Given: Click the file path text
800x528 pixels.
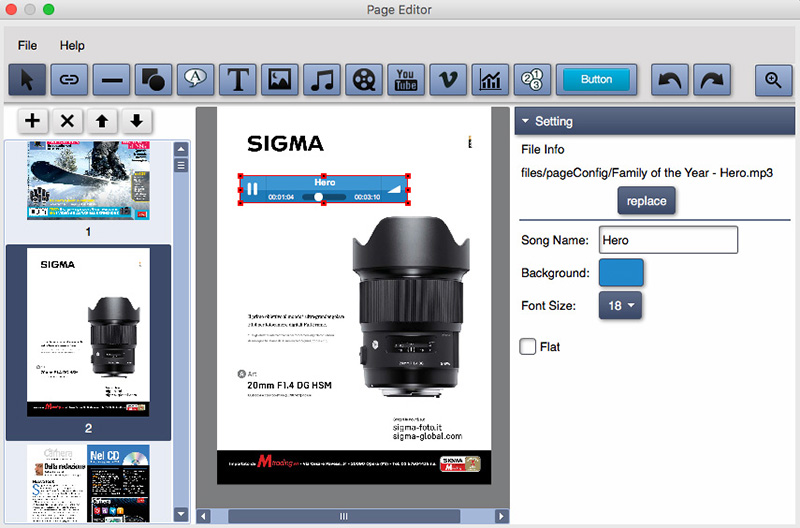Looking at the screenshot, I should 646,173.
